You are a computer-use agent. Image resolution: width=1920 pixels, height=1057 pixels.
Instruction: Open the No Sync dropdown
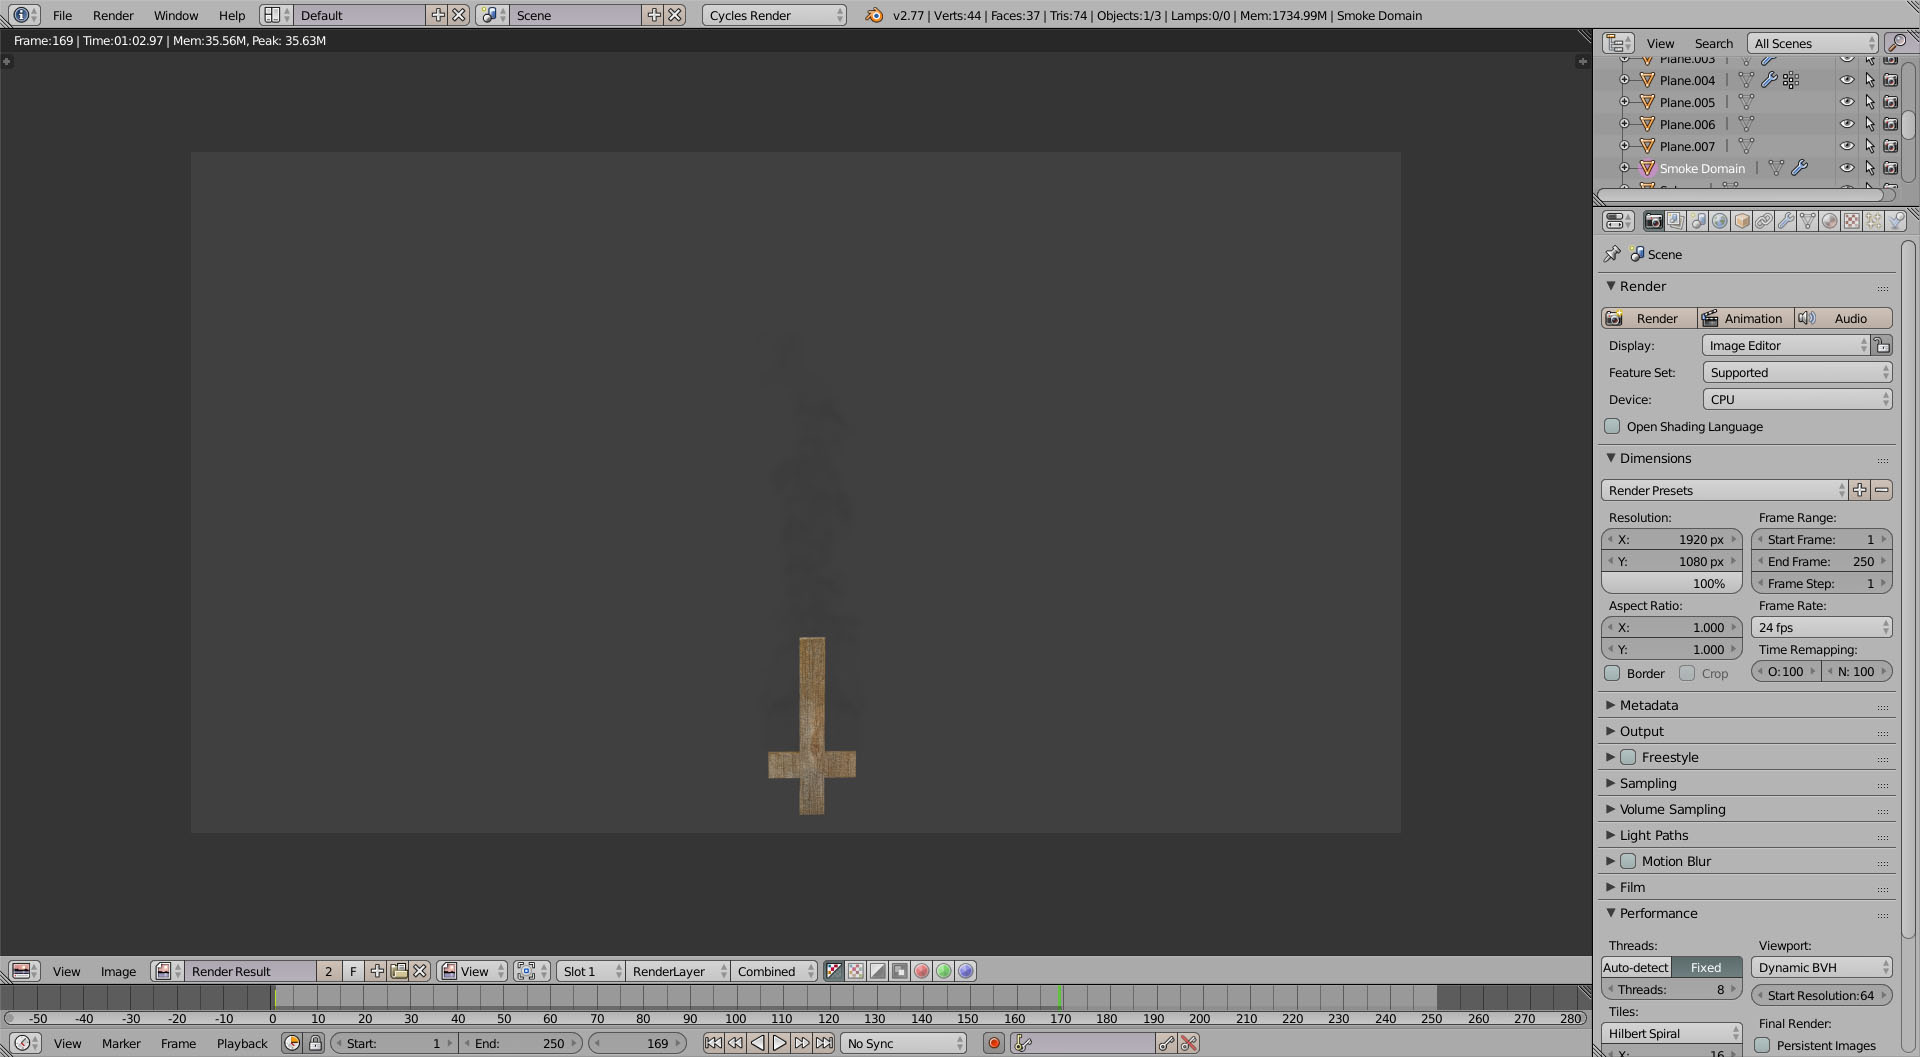904,1043
